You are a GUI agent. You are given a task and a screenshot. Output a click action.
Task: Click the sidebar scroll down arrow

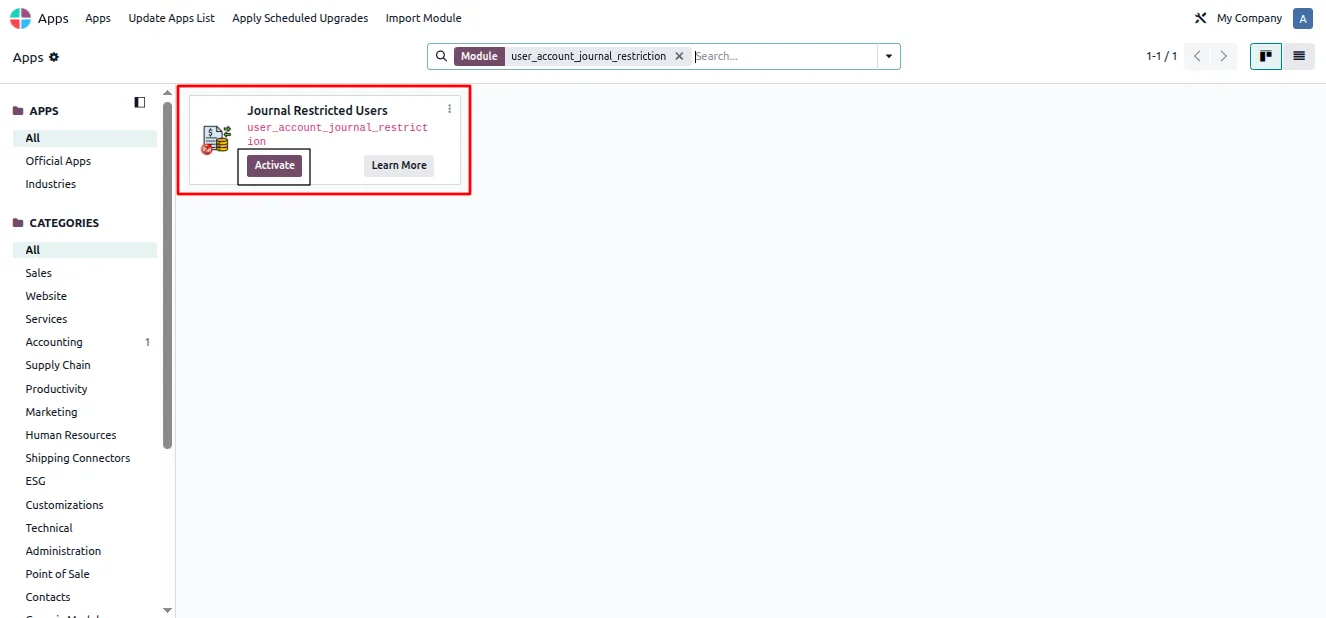[167, 610]
